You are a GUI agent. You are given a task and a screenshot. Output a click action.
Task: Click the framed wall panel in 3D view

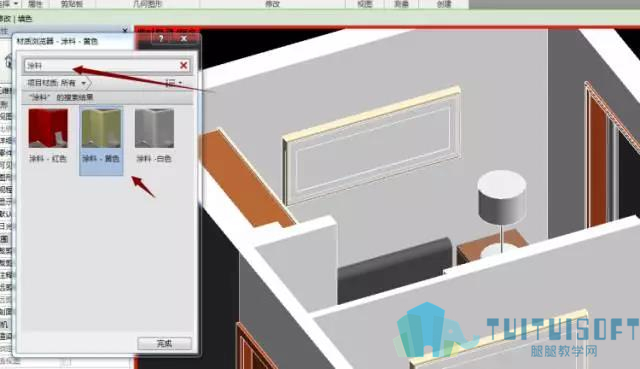point(372,145)
